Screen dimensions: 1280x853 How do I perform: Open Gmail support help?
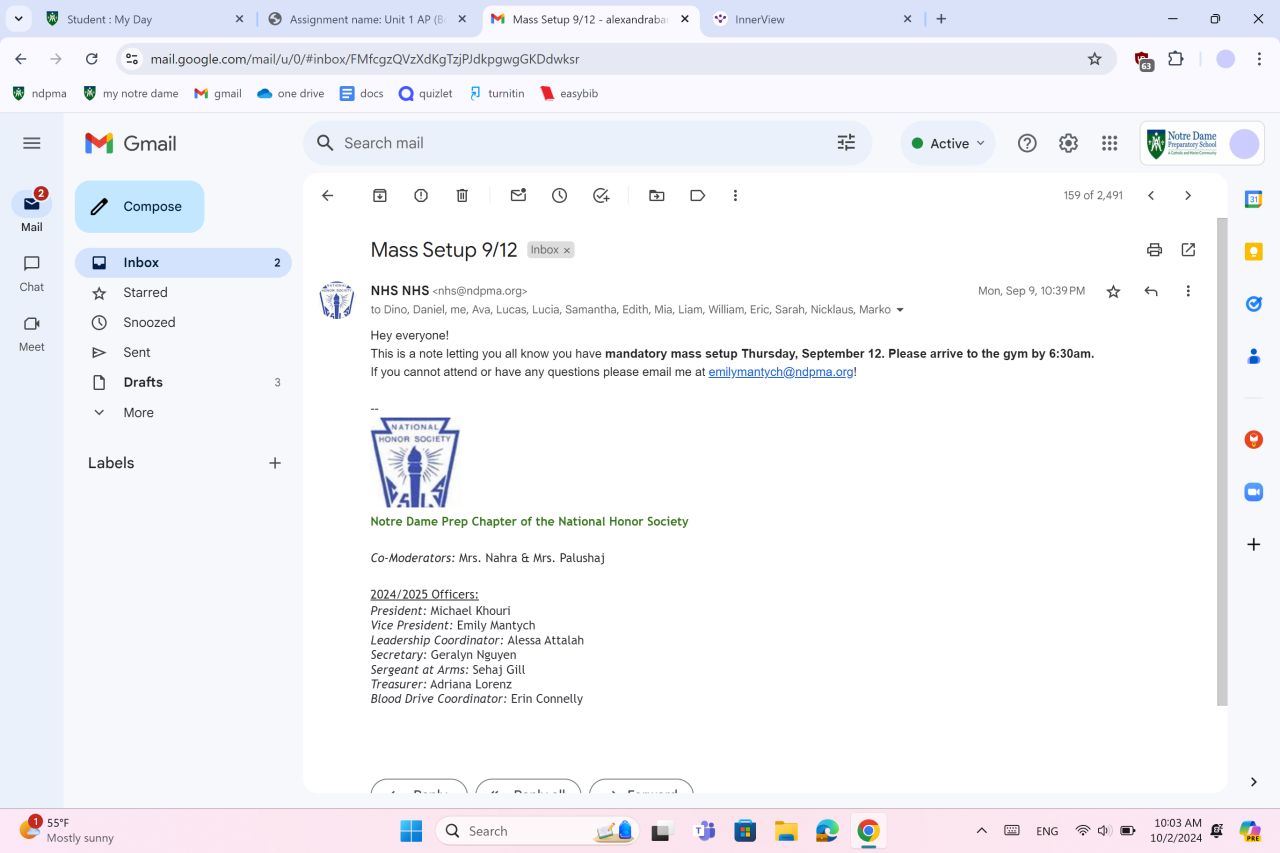[x=1027, y=143]
